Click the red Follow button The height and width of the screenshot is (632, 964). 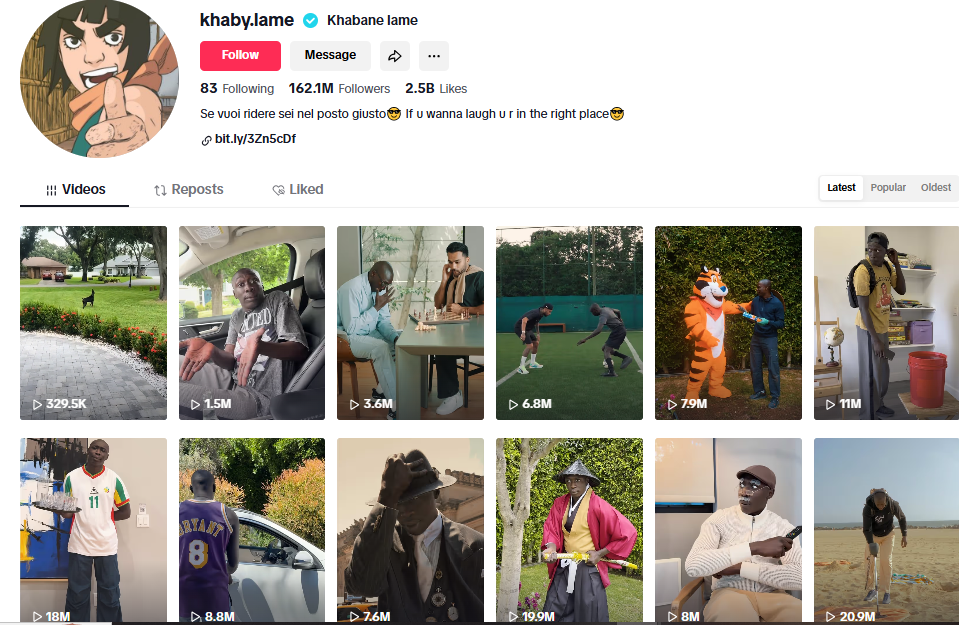[x=240, y=56]
